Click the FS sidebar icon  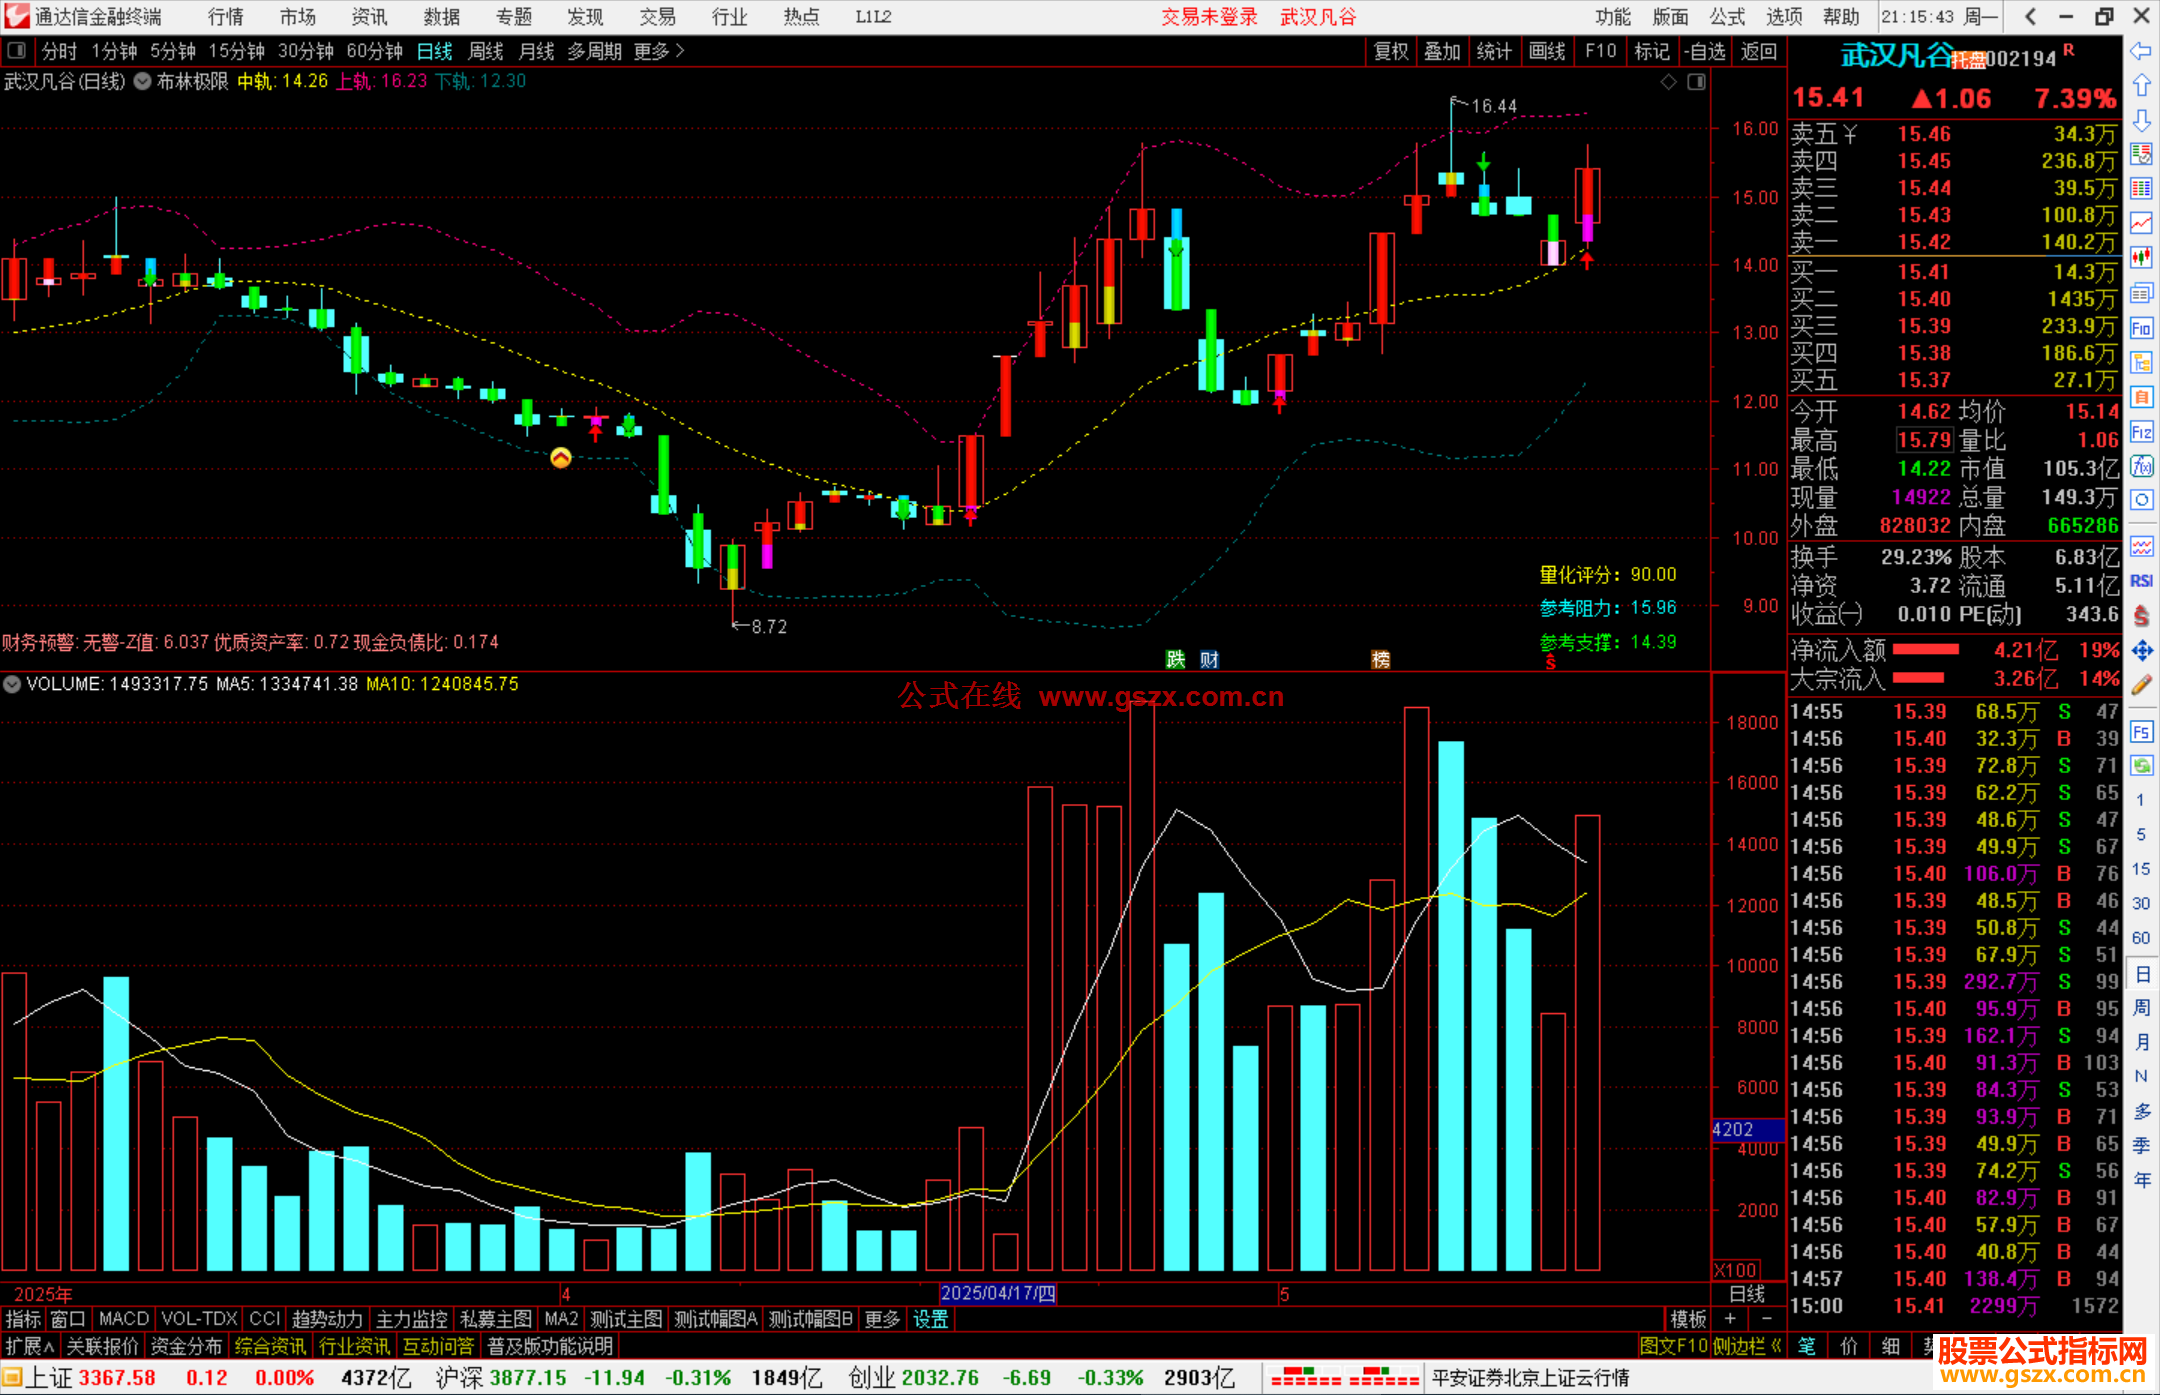pyautogui.click(x=2141, y=732)
